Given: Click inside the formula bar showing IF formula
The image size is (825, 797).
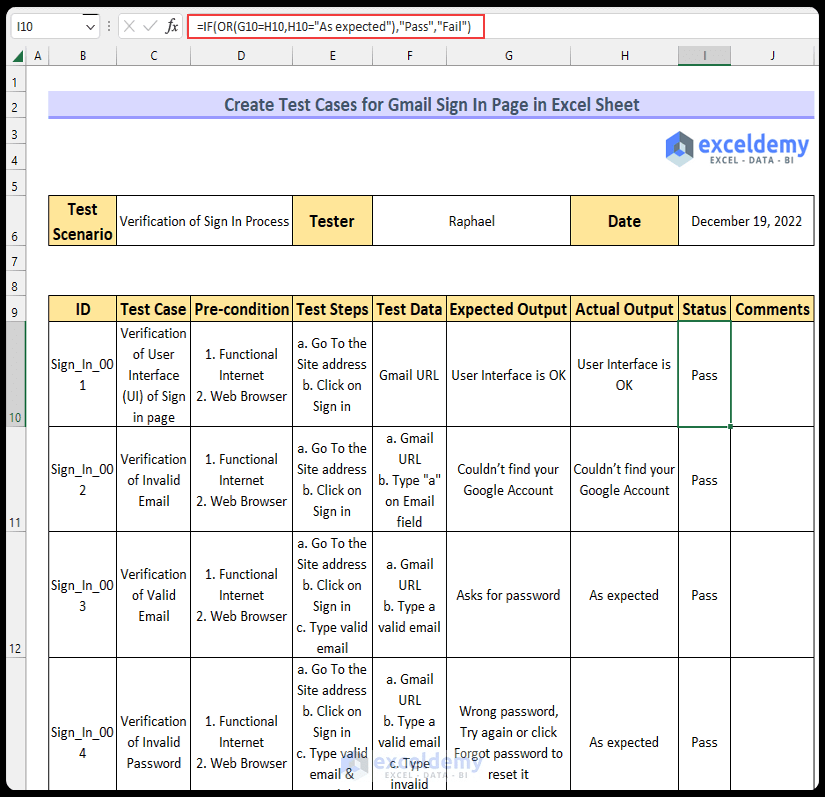Looking at the screenshot, I should [330, 27].
